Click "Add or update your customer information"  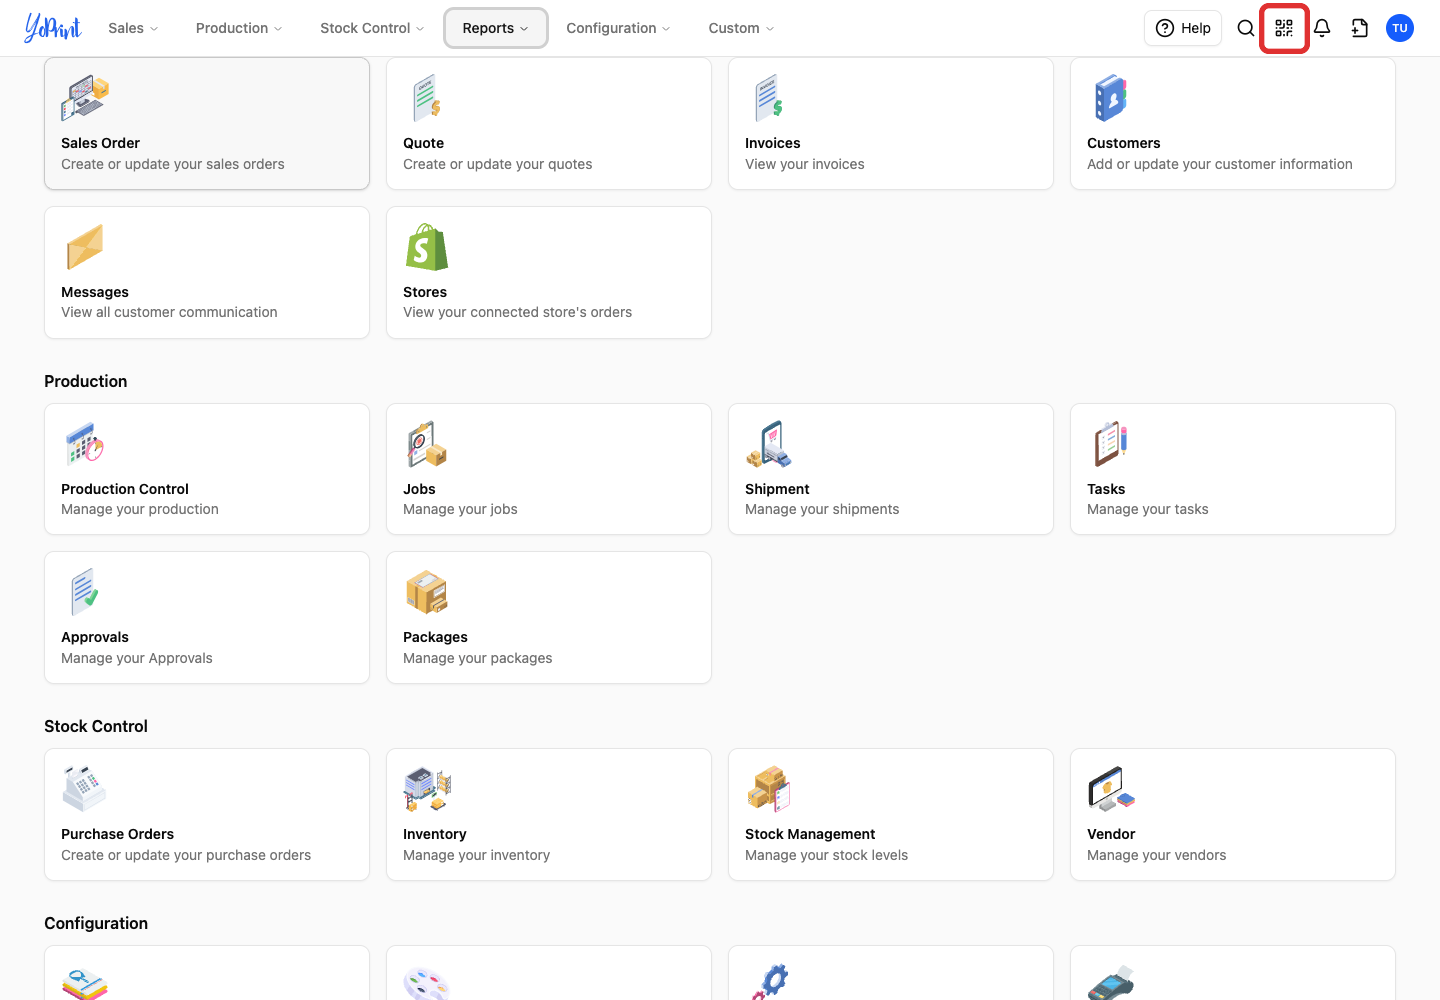tap(1219, 164)
